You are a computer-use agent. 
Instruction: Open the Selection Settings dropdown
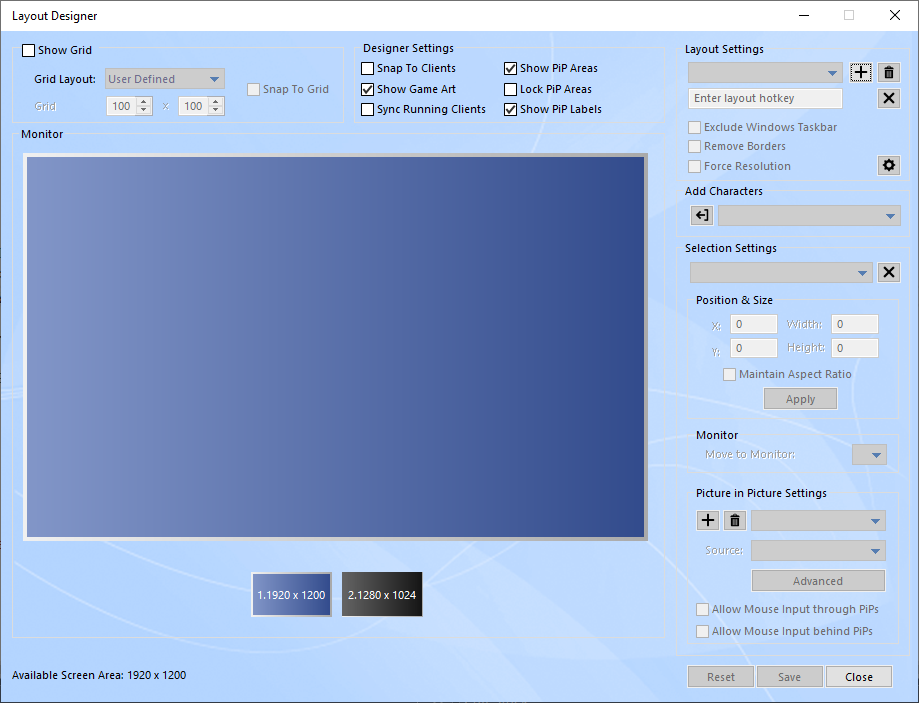[x=781, y=273]
